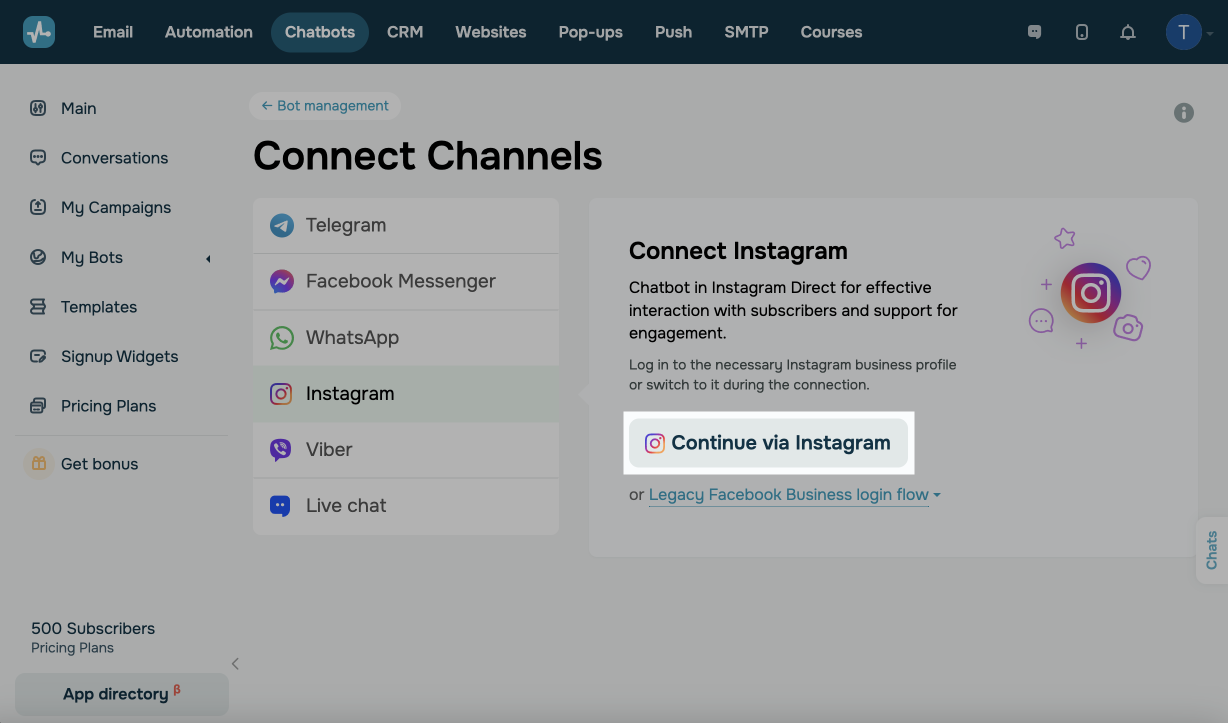Screen dimensions: 1228x723
Task: Click the Main sidebar icon
Action: tap(38, 108)
